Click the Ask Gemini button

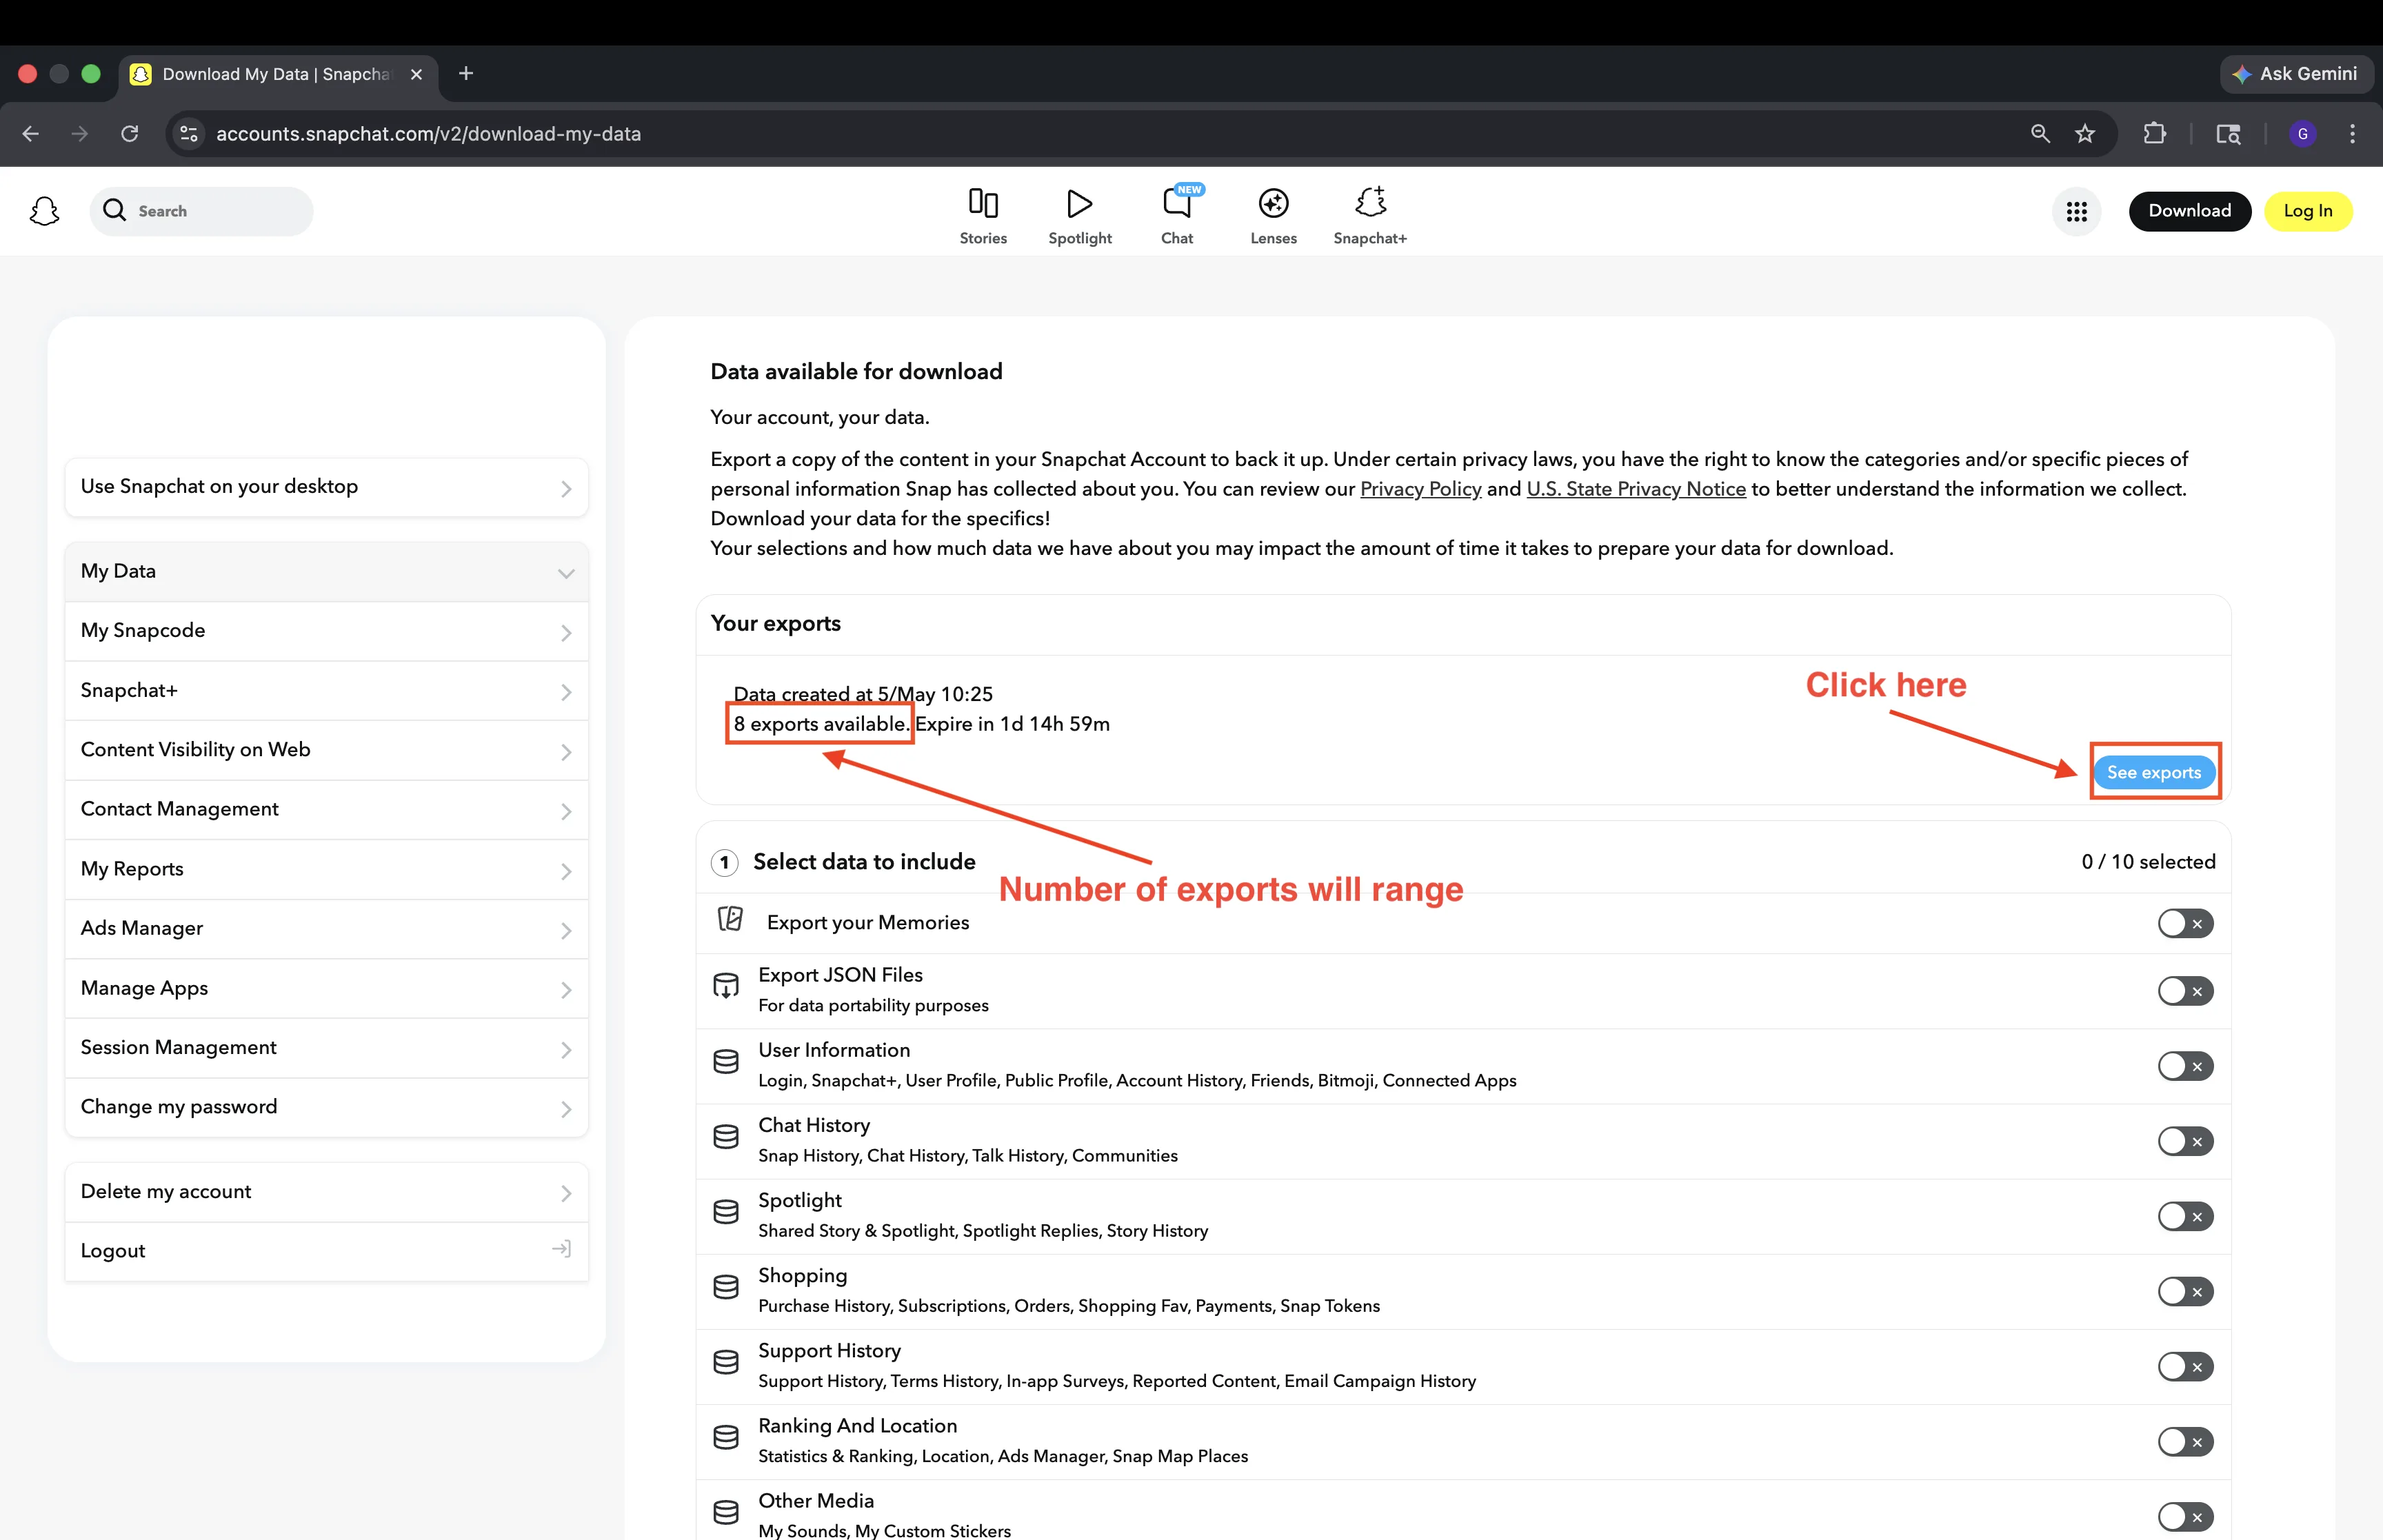click(x=2297, y=74)
